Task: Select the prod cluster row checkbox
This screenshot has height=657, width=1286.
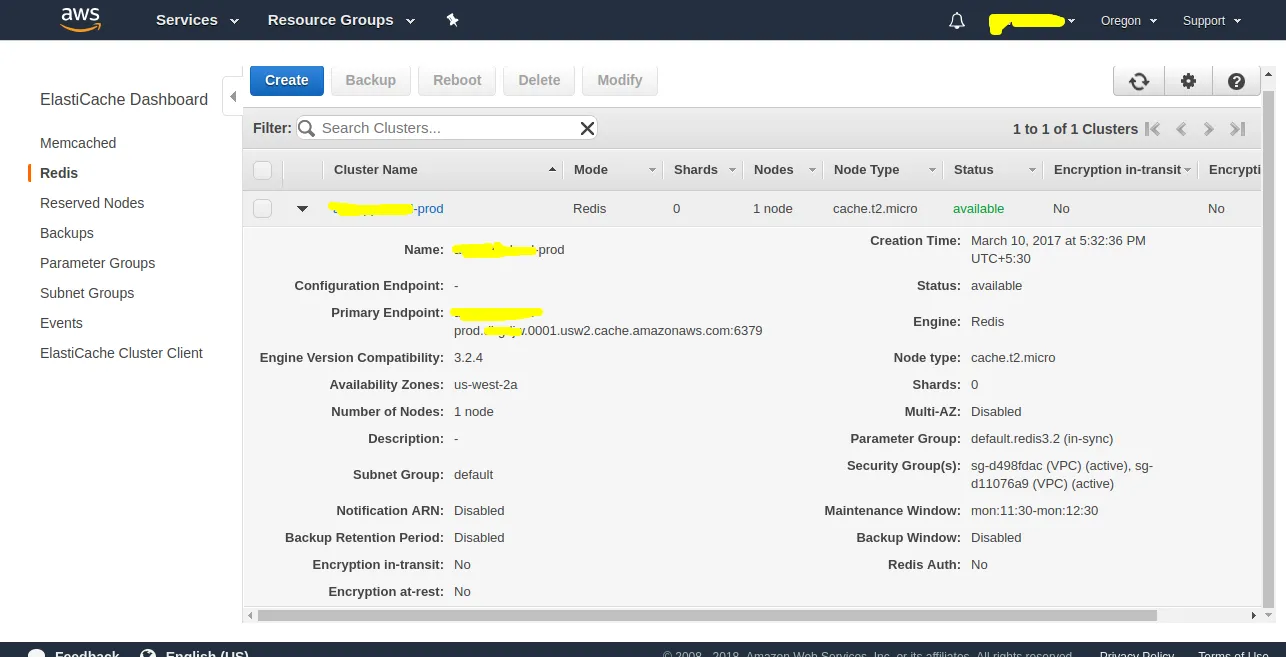Action: point(262,209)
